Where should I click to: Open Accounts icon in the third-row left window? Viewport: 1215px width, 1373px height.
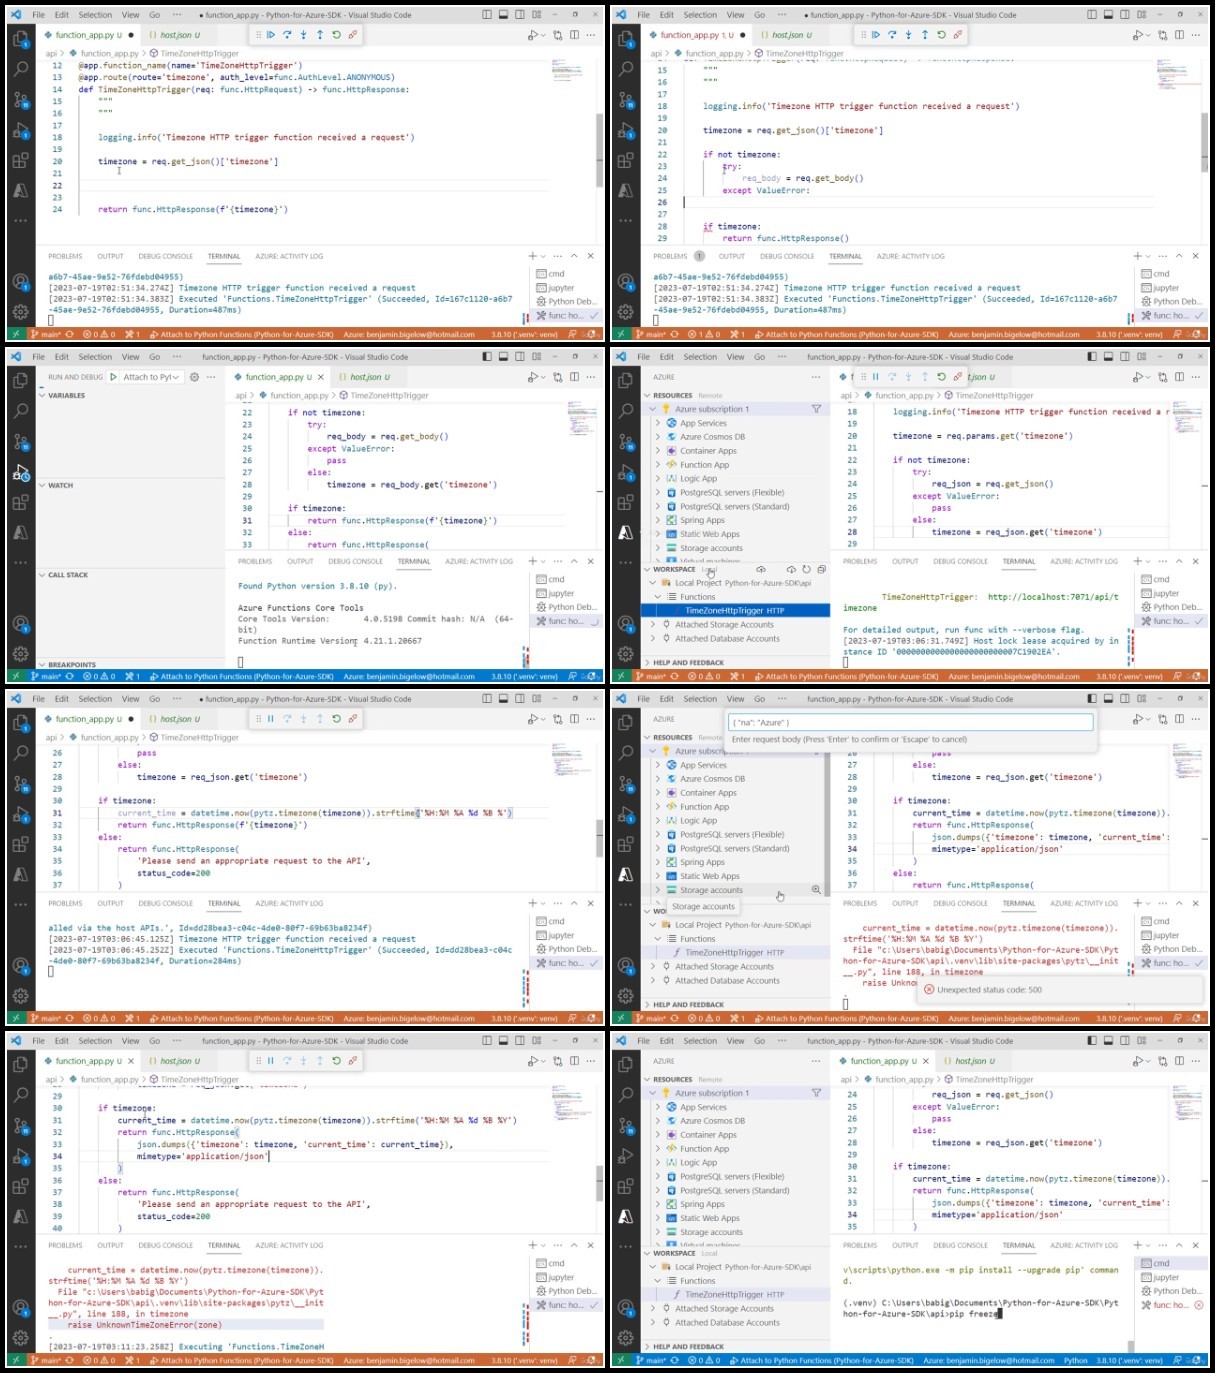pyautogui.click(x=21, y=965)
